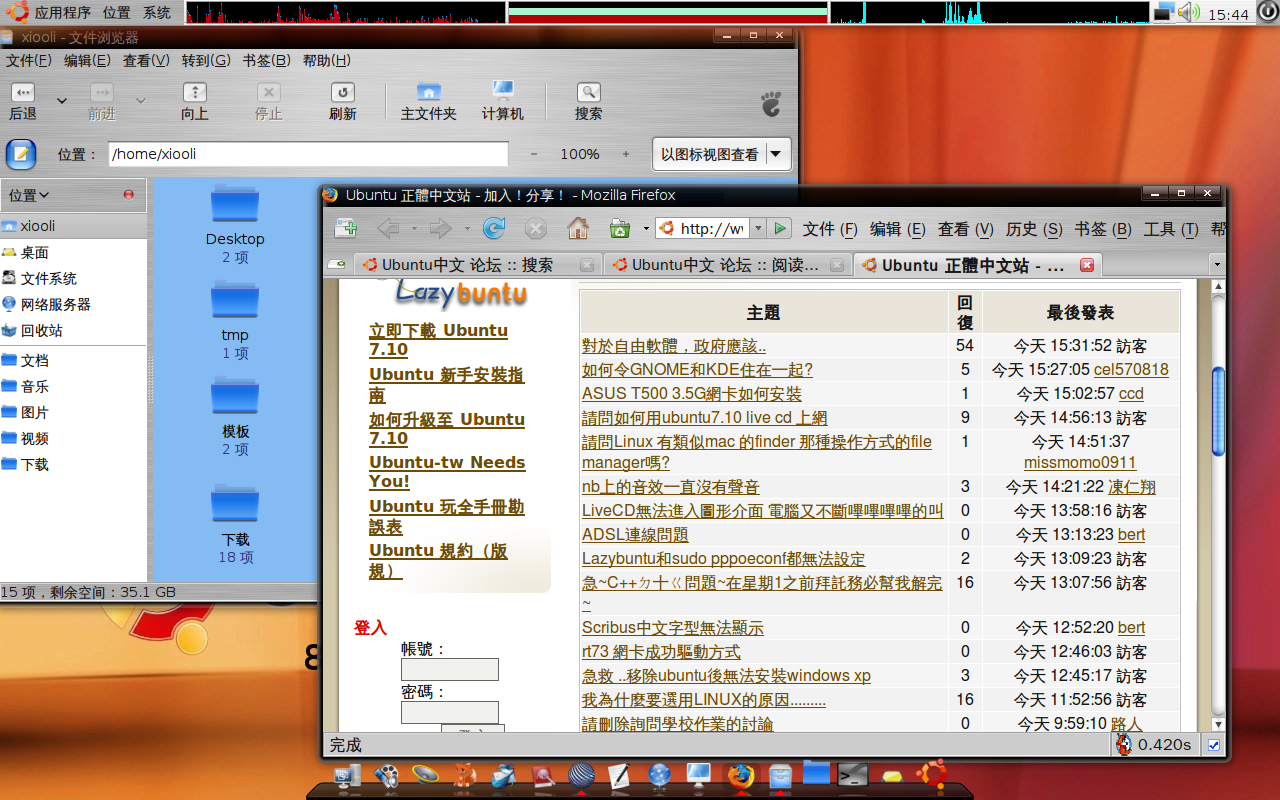
Task: Click link Ubuntu-tw Needs You!
Action: pos(447,472)
